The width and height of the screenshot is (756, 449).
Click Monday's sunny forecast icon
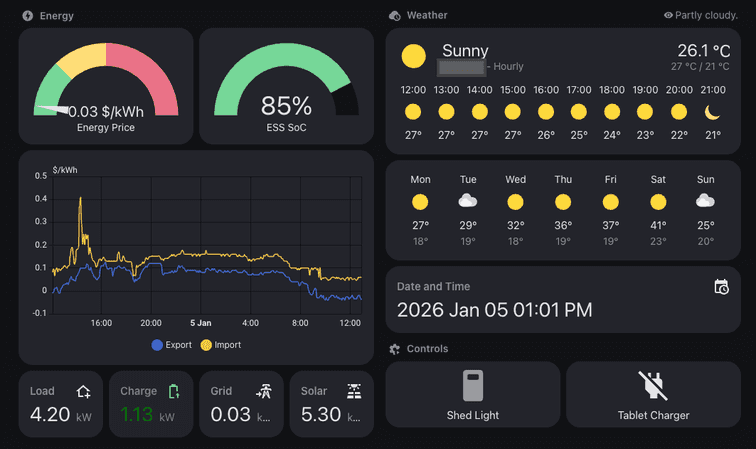[x=420, y=202]
